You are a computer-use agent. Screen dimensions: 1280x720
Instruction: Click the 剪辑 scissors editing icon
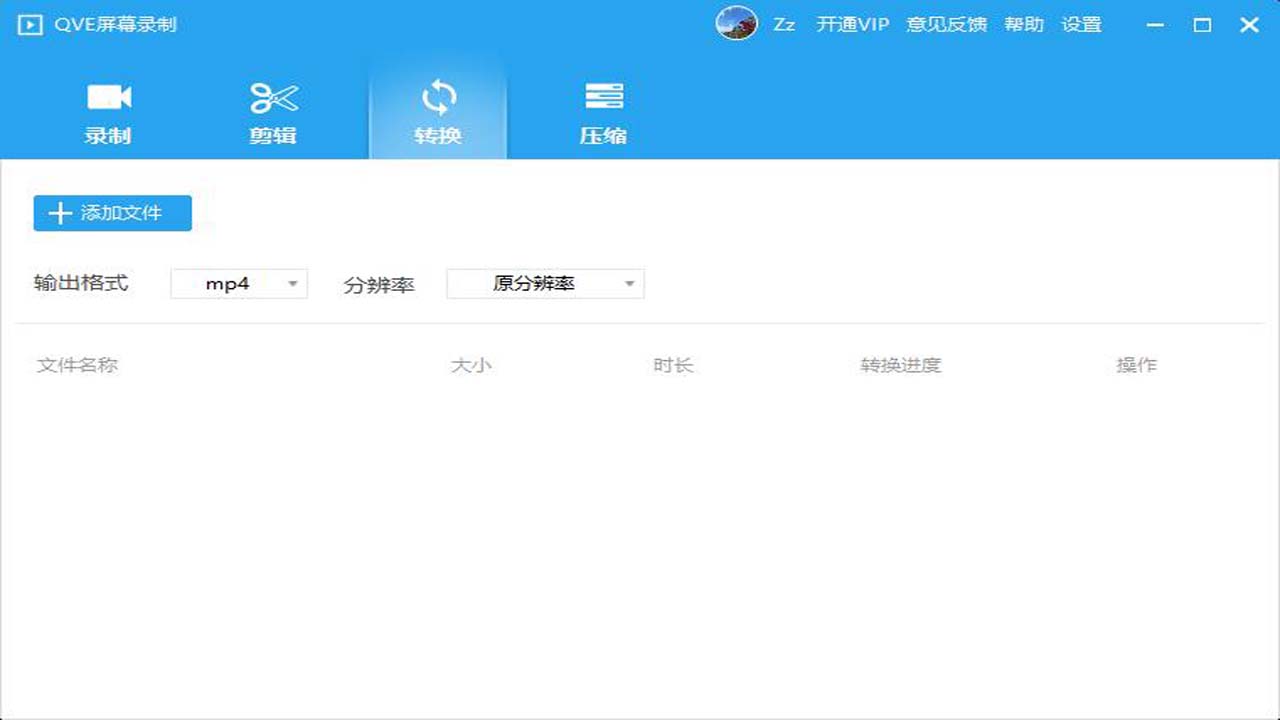[x=272, y=96]
